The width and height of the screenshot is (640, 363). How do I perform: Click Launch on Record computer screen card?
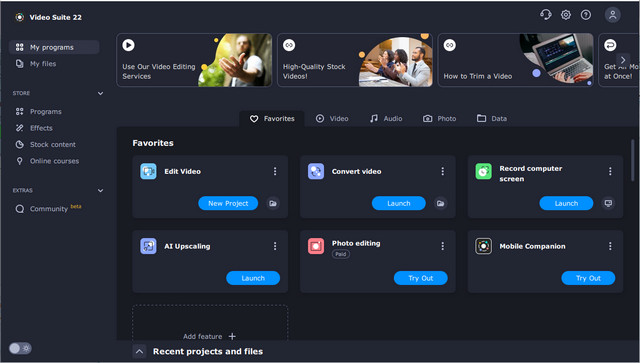pyautogui.click(x=567, y=203)
